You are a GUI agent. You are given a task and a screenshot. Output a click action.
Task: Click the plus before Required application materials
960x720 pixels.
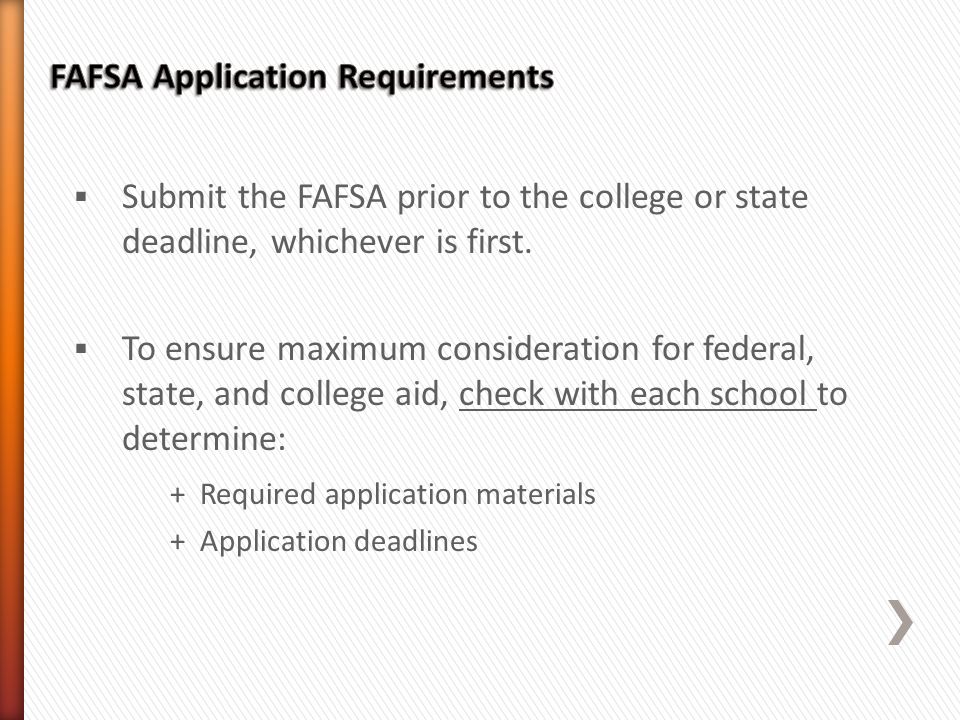(178, 495)
